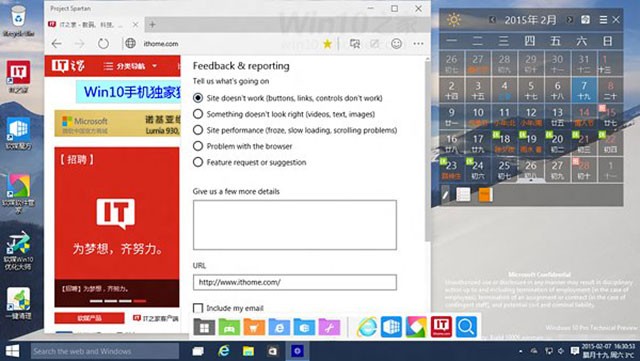The width and height of the screenshot is (640, 361).
Task: Select 'Problem with the browser' option
Action: point(198,146)
